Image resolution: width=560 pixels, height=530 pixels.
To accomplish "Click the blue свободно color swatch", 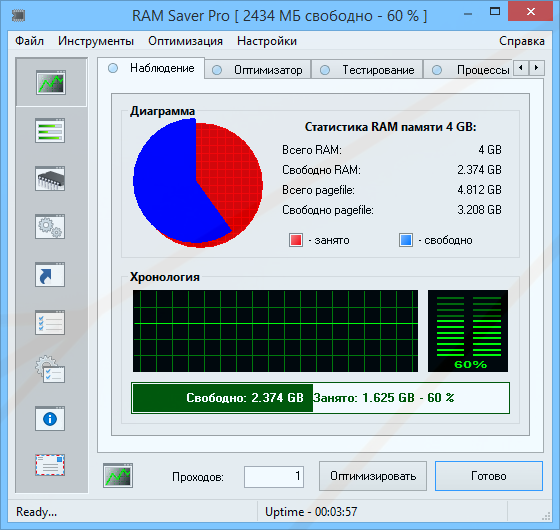I will [x=406, y=240].
